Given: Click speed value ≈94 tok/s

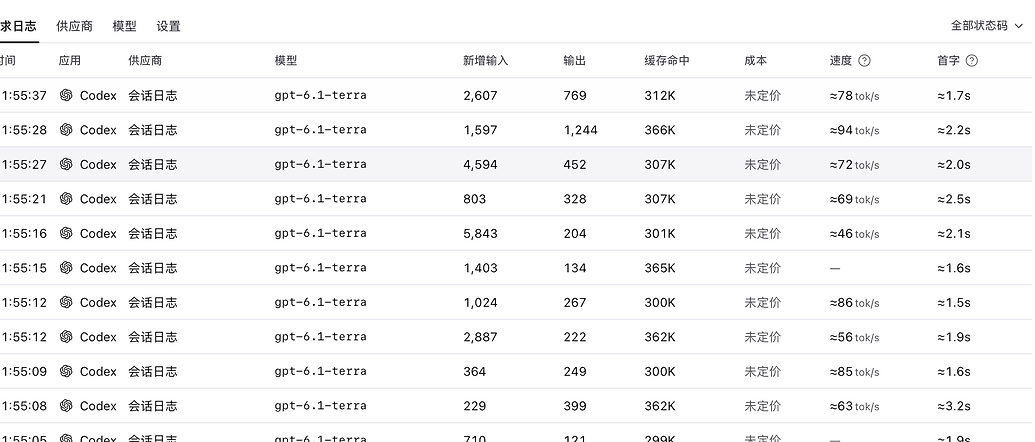Looking at the screenshot, I should click(854, 130).
